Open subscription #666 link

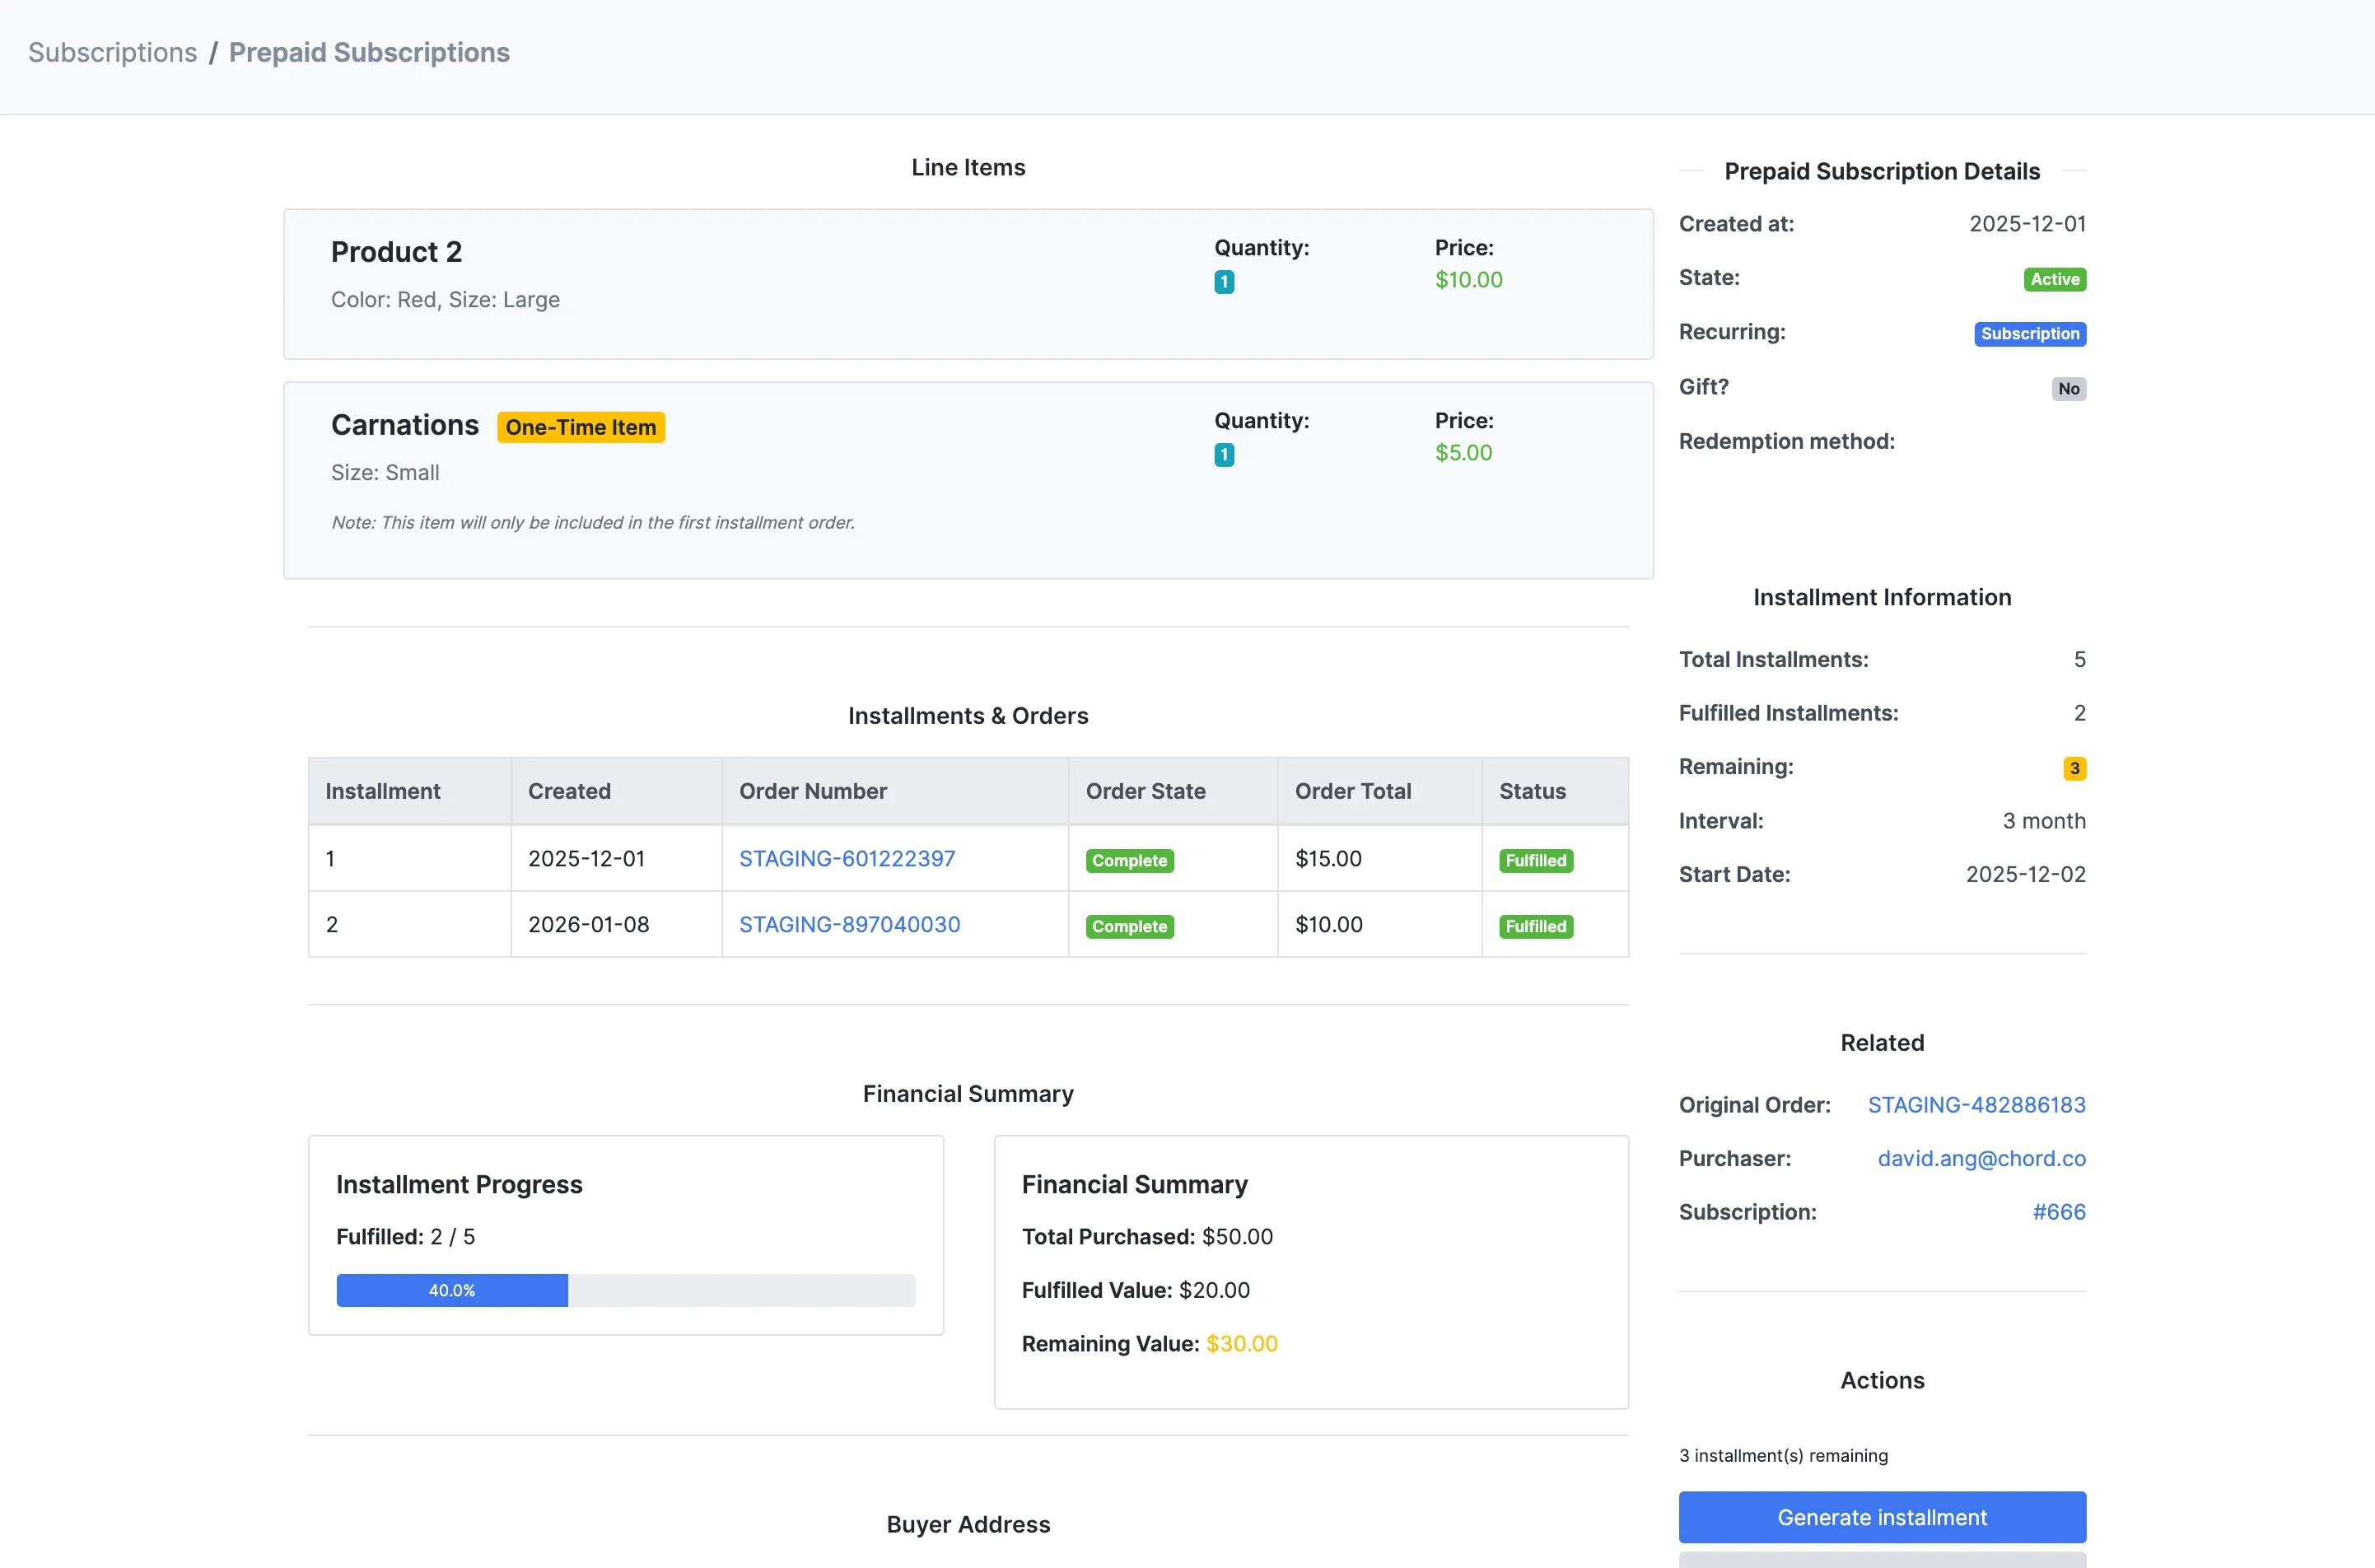tap(2059, 1211)
